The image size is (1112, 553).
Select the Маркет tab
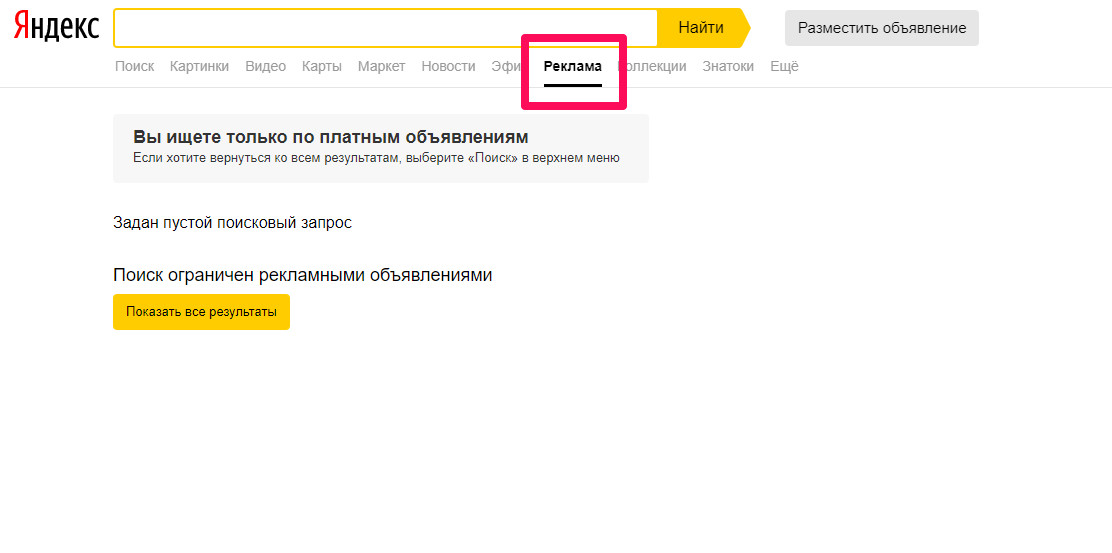coord(382,67)
